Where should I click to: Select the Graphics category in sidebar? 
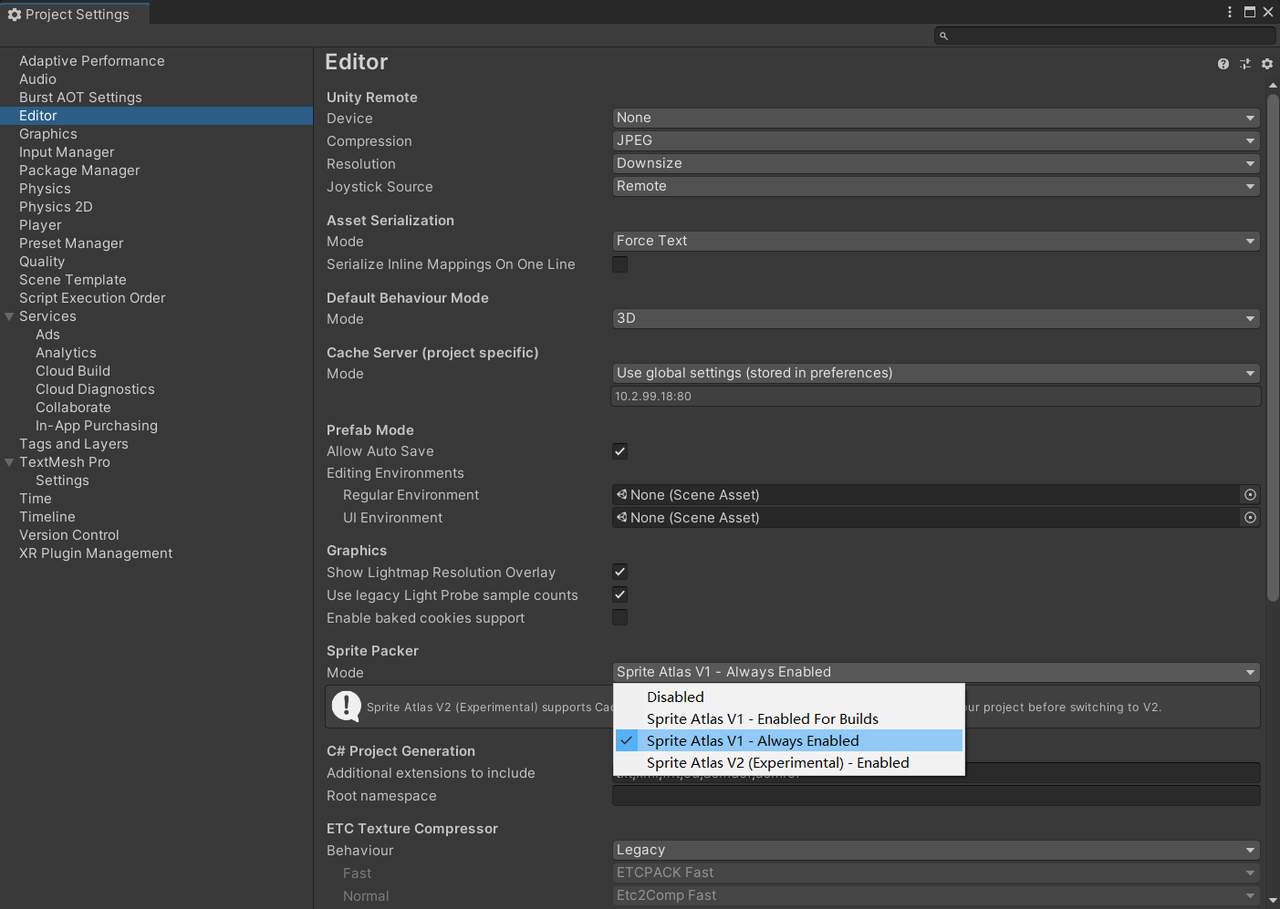tap(48, 134)
